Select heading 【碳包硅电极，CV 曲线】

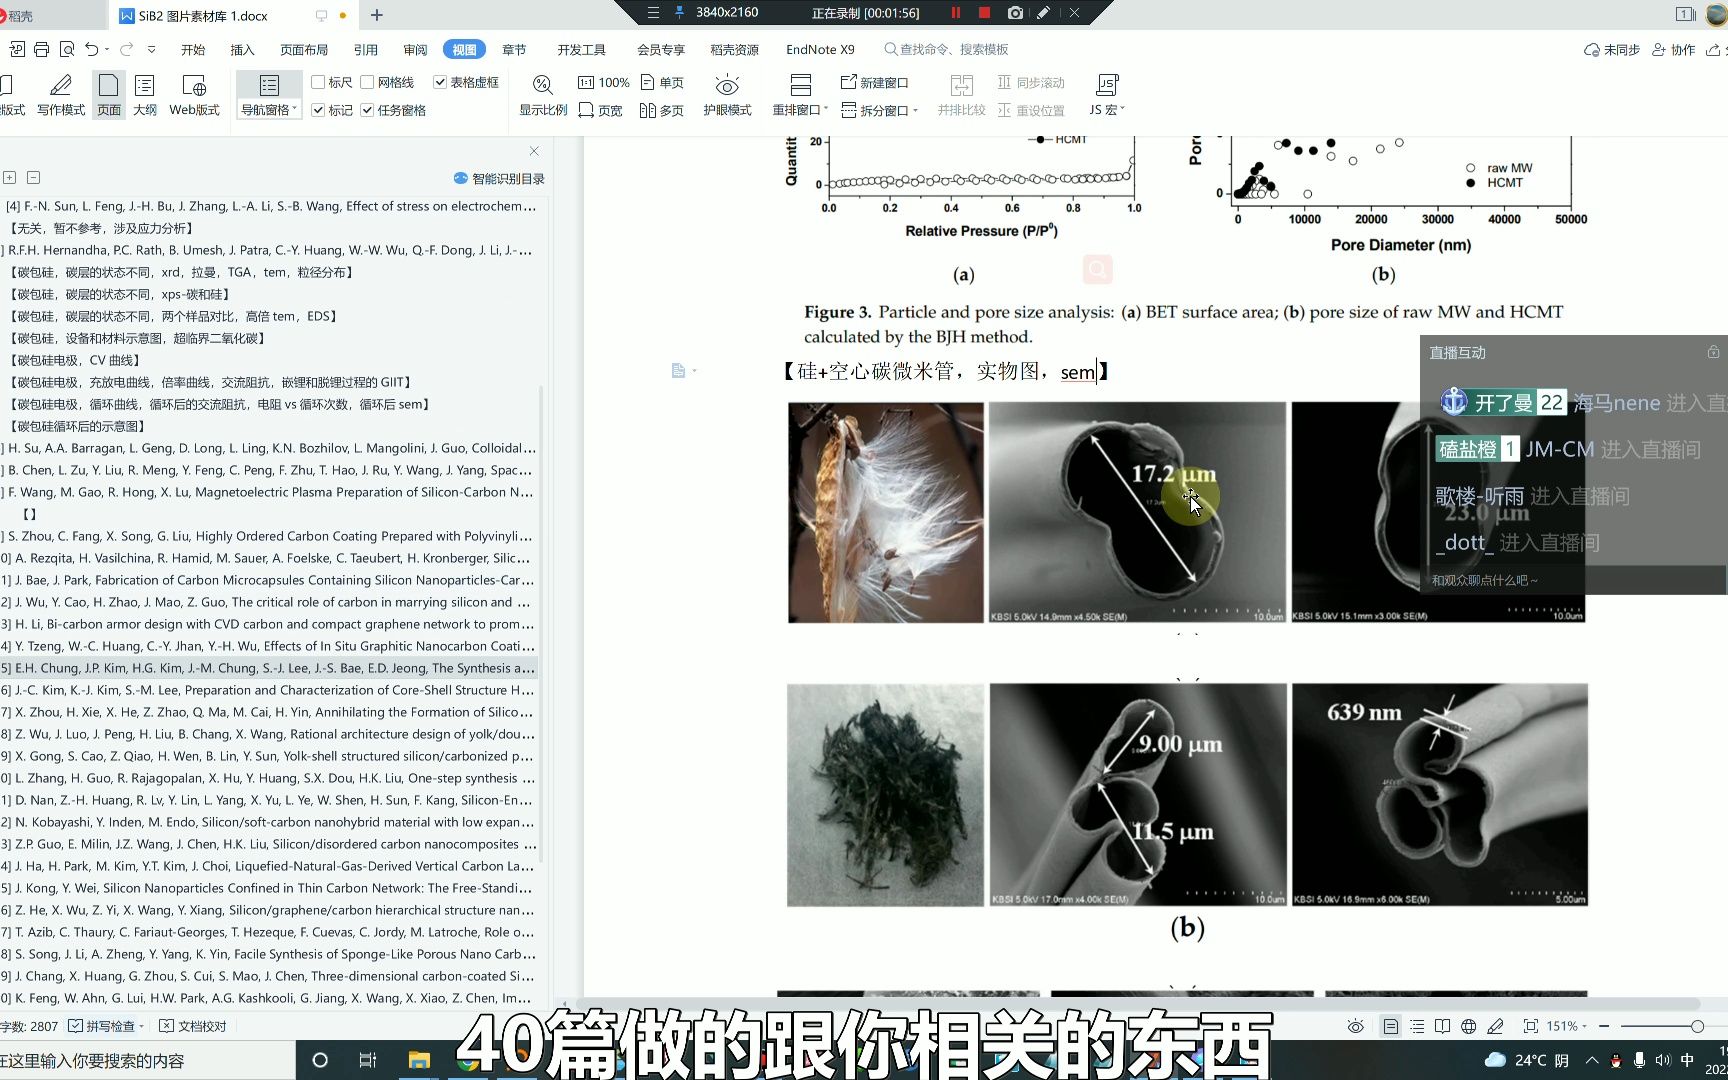(75, 360)
